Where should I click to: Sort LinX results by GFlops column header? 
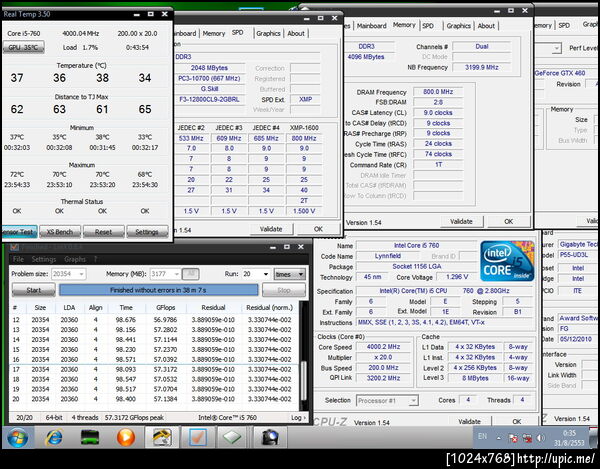(166, 308)
